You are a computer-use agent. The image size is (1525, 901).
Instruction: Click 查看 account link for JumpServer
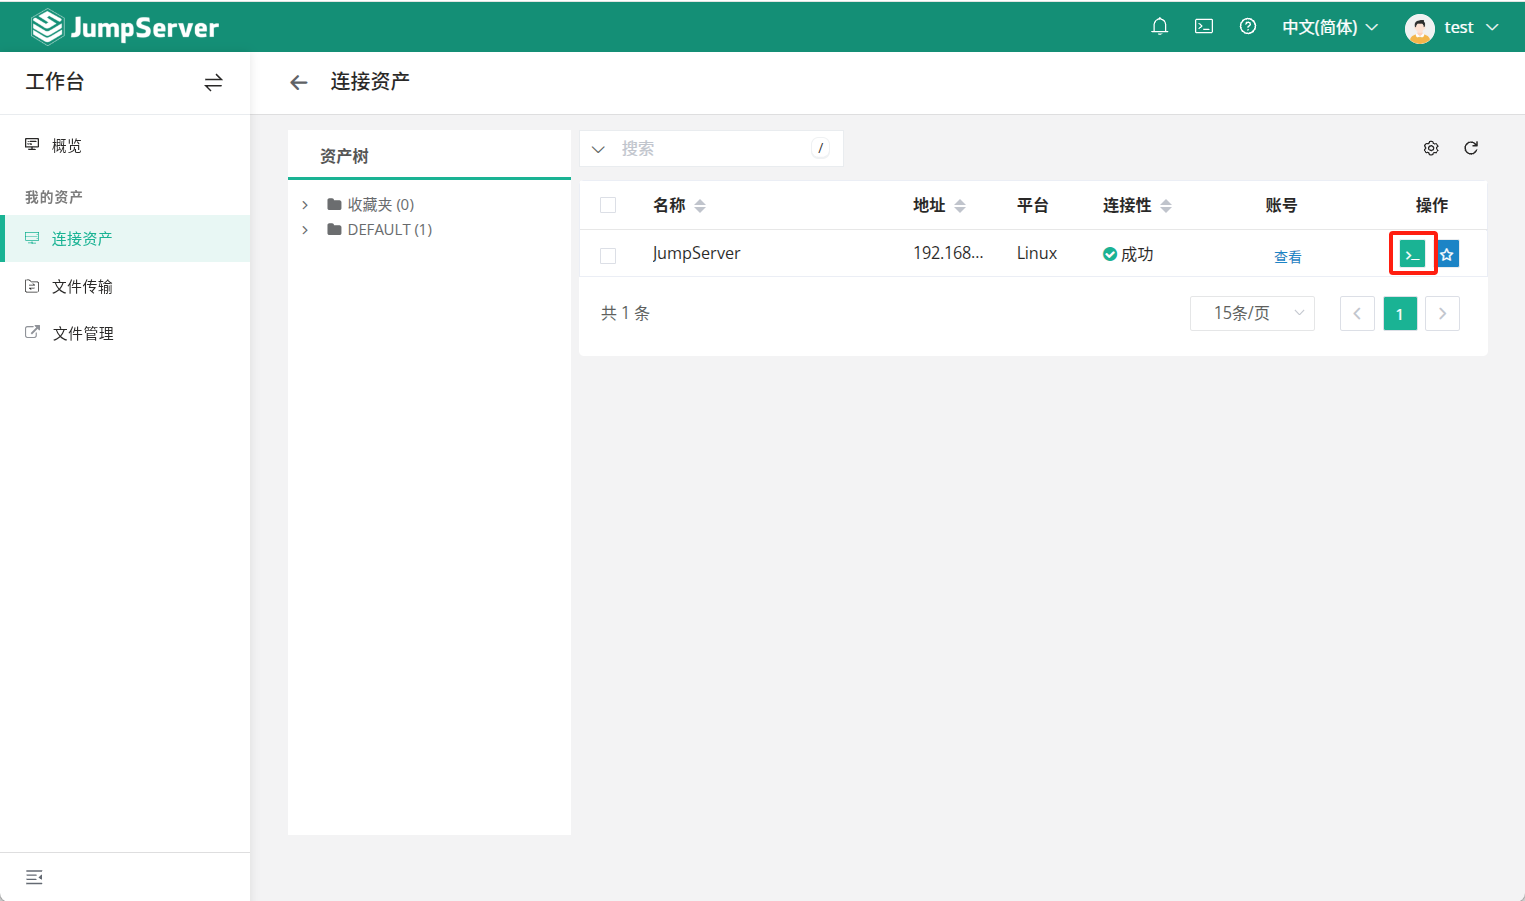tap(1288, 257)
